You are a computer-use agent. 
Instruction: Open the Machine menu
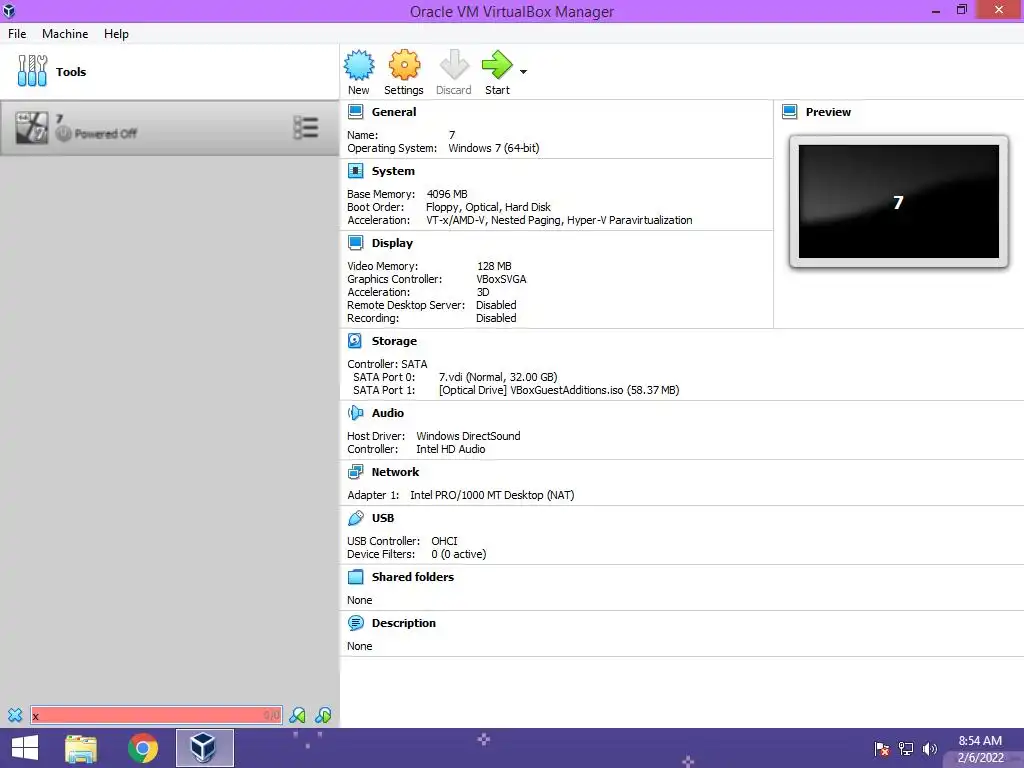pos(65,33)
